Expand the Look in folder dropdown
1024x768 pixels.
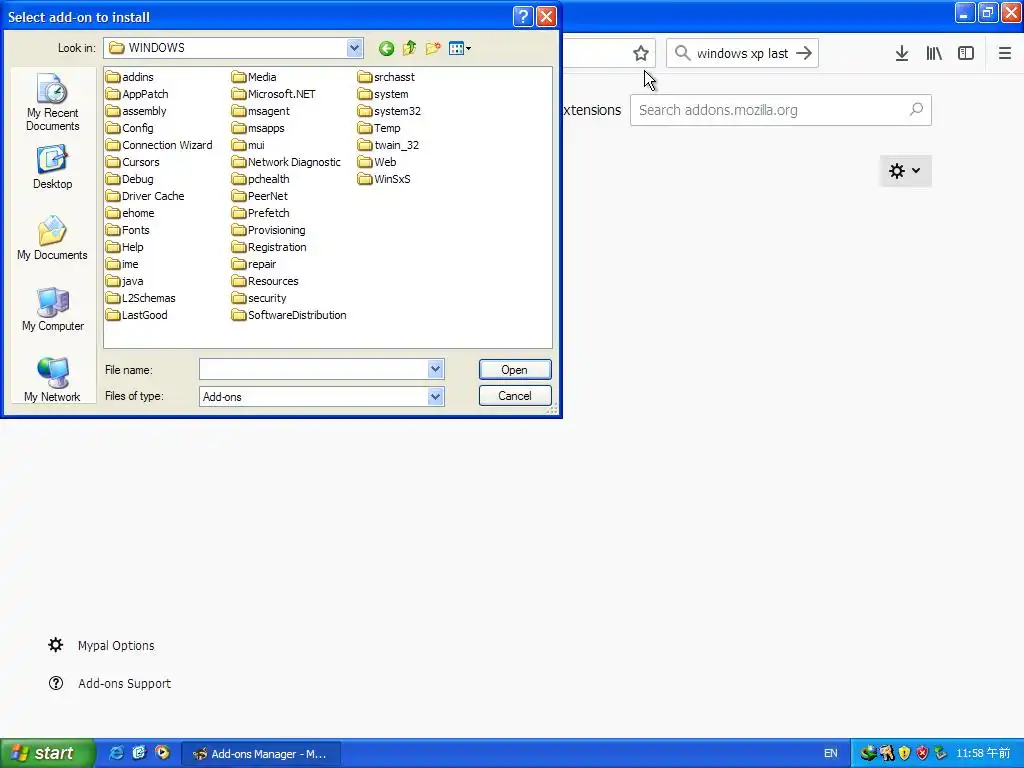coord(354,48)
